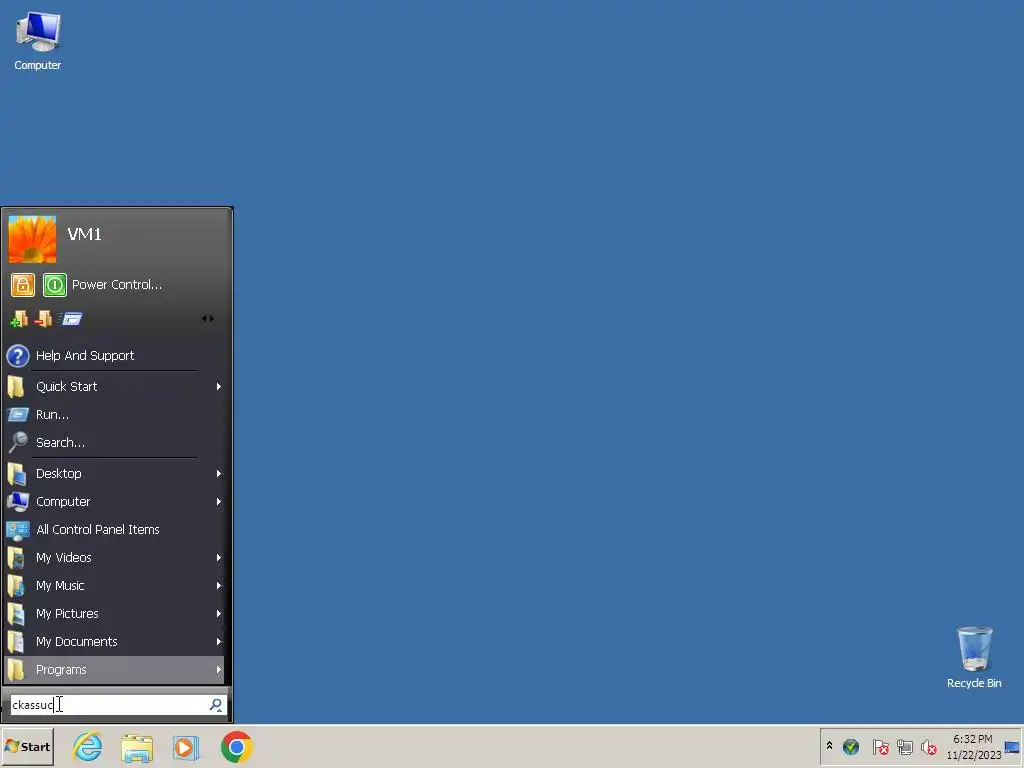The width and height of the screenshot is (1024, 768).
Task: Open Search... from start menu
Action: coord(115,443)
